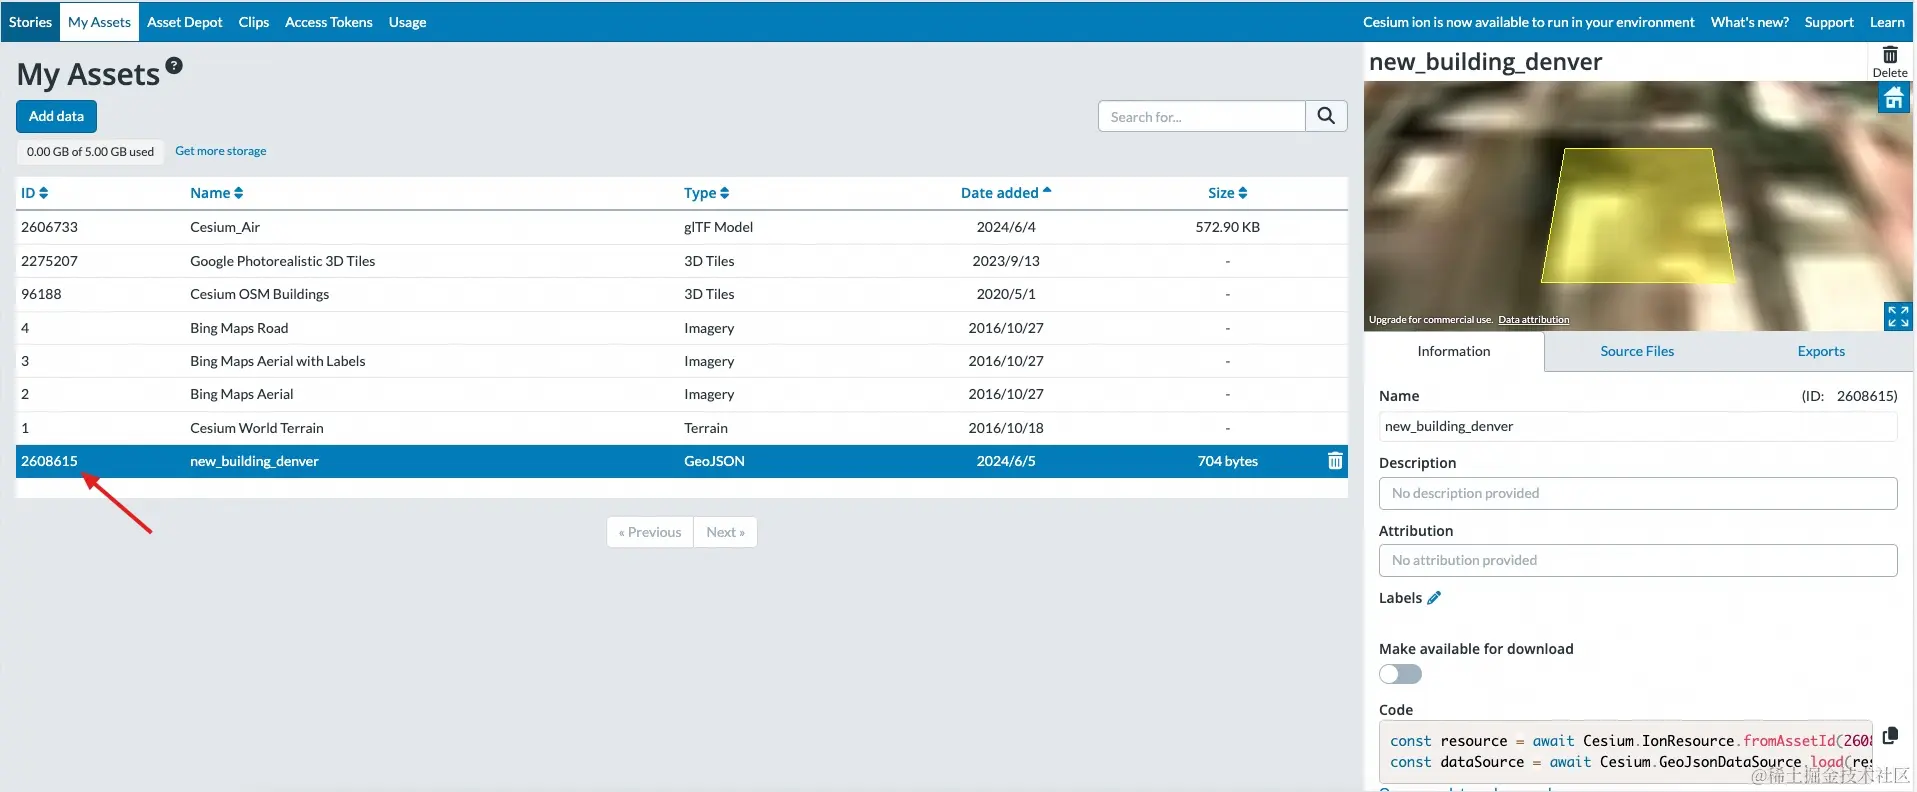Sort the table by Type column
The width and height of the screenshot is (1917, 792).
(x=707, y=193)
